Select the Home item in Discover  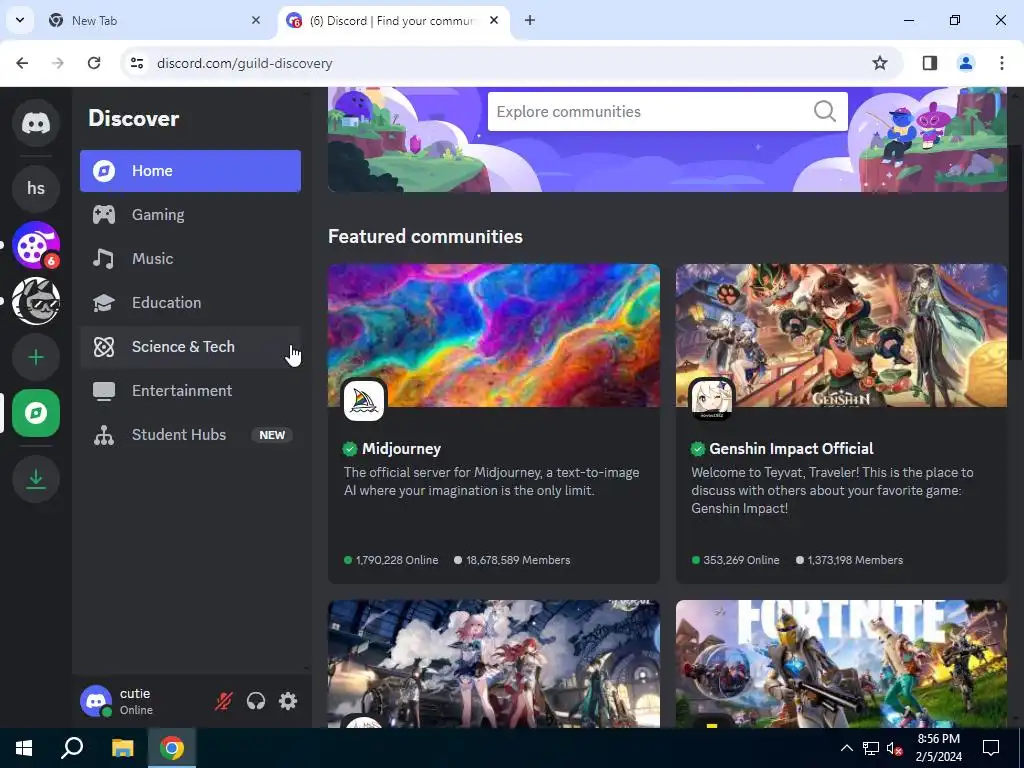tap(191, 171)
